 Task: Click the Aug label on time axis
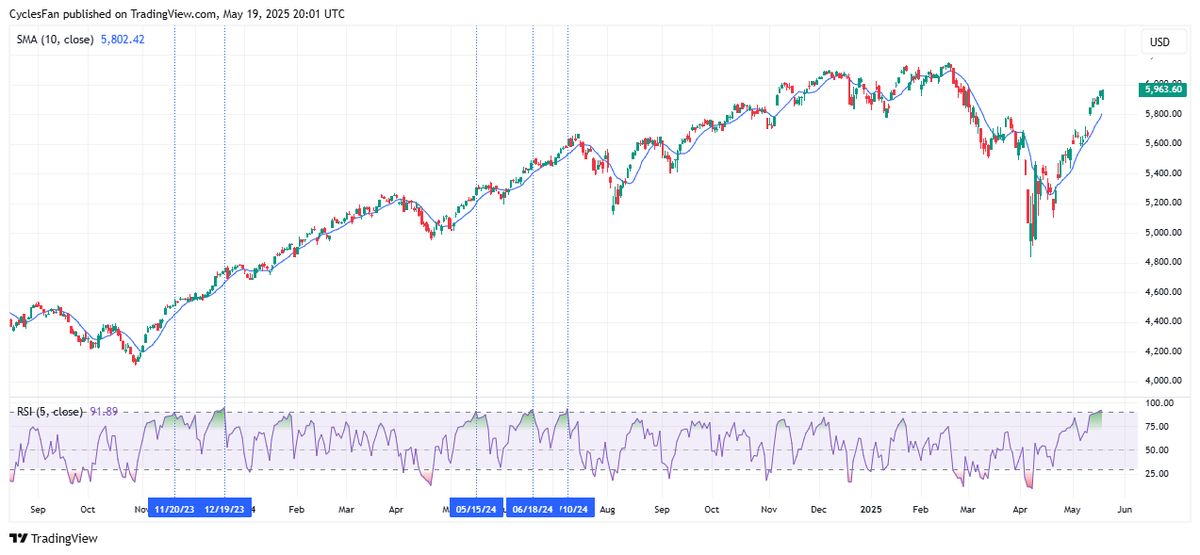coord(606,508)
